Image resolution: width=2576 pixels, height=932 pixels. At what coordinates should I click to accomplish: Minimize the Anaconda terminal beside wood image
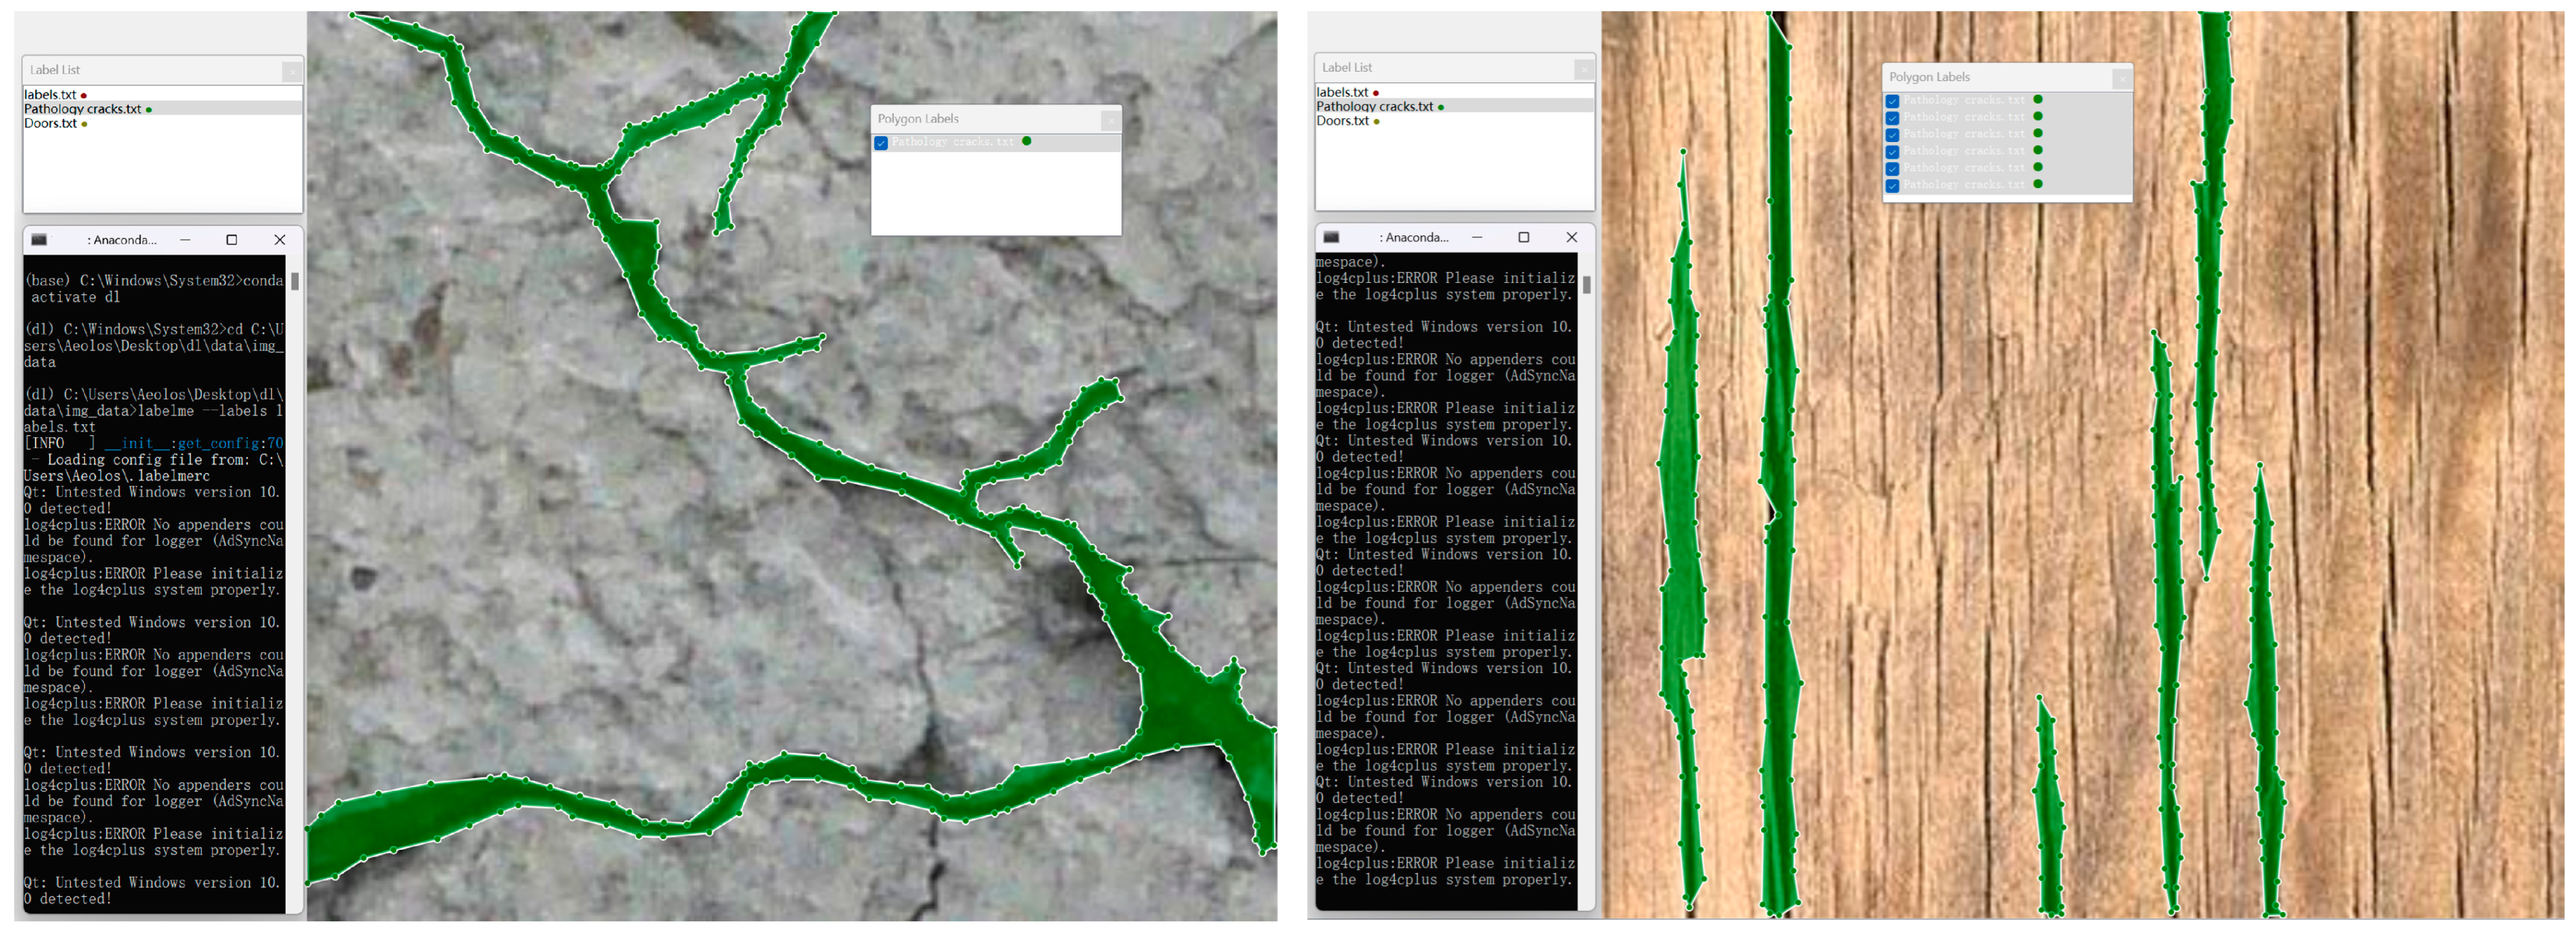tap(1476, 237)
